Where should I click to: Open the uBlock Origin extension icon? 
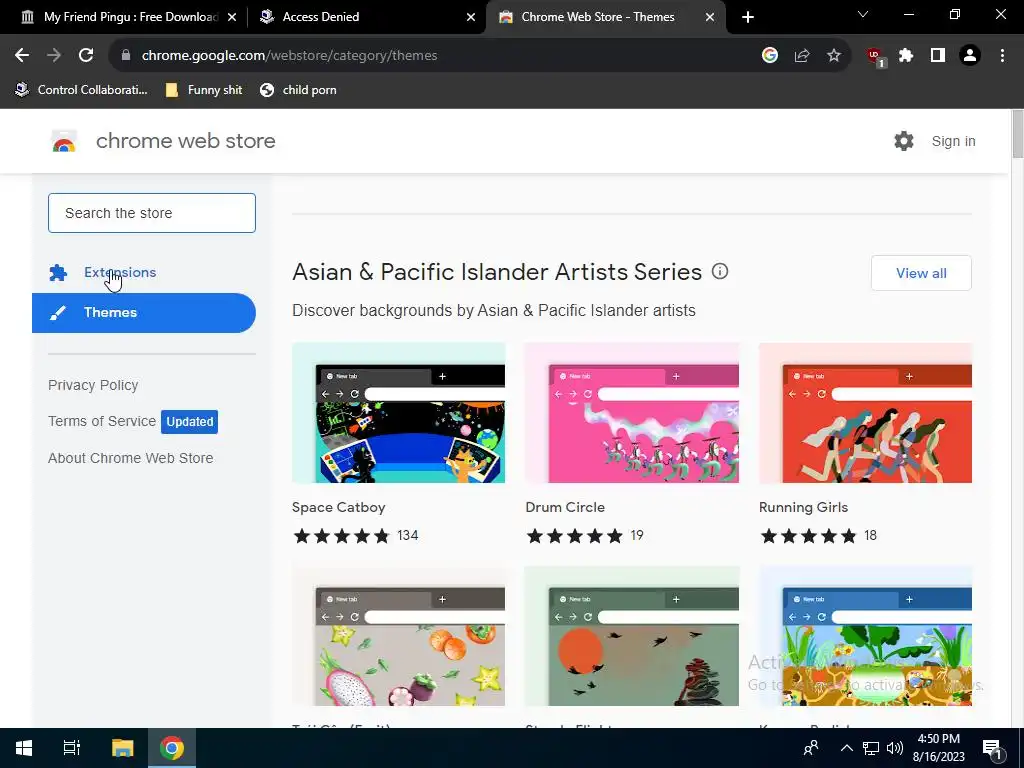point(875,57)
